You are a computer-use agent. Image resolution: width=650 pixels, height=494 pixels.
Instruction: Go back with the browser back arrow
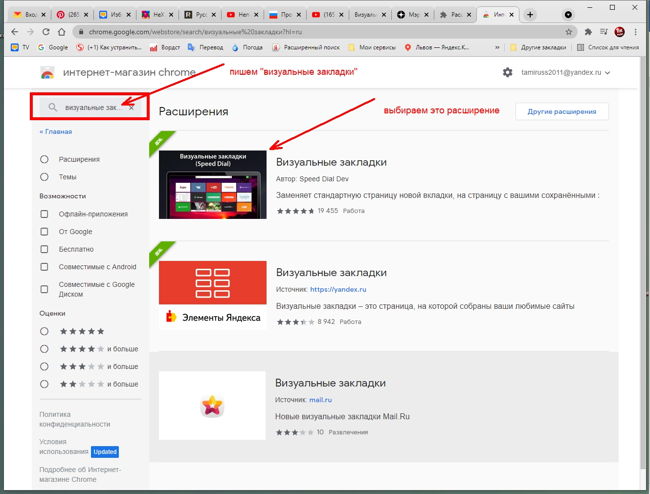coord(15,32)
